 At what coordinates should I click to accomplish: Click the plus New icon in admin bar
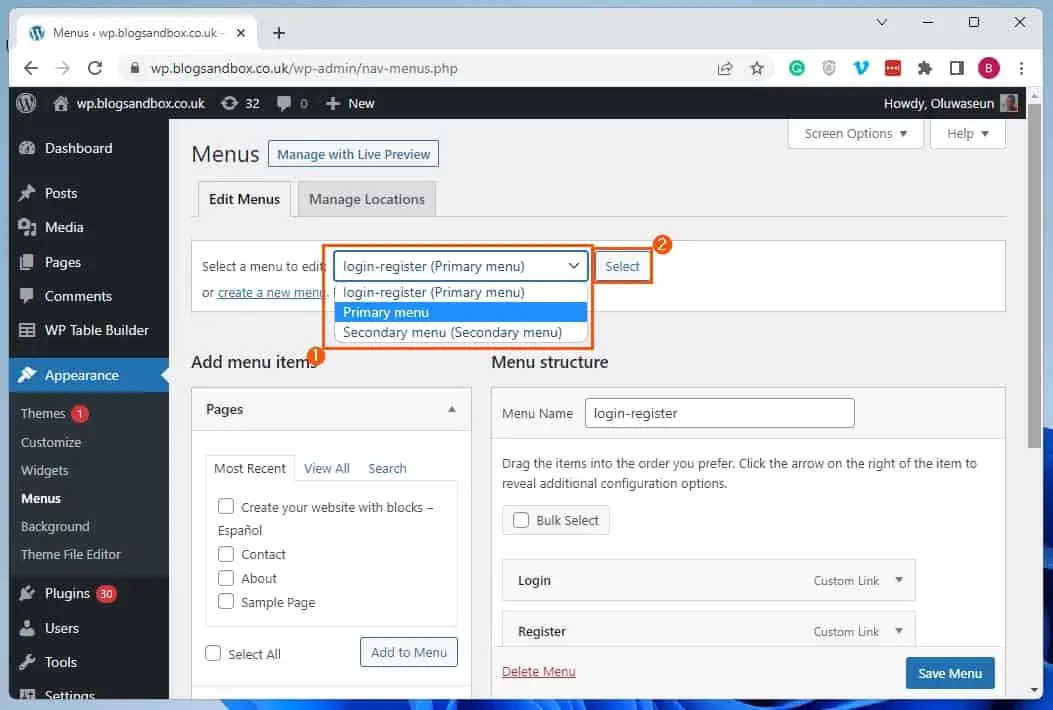332,103
